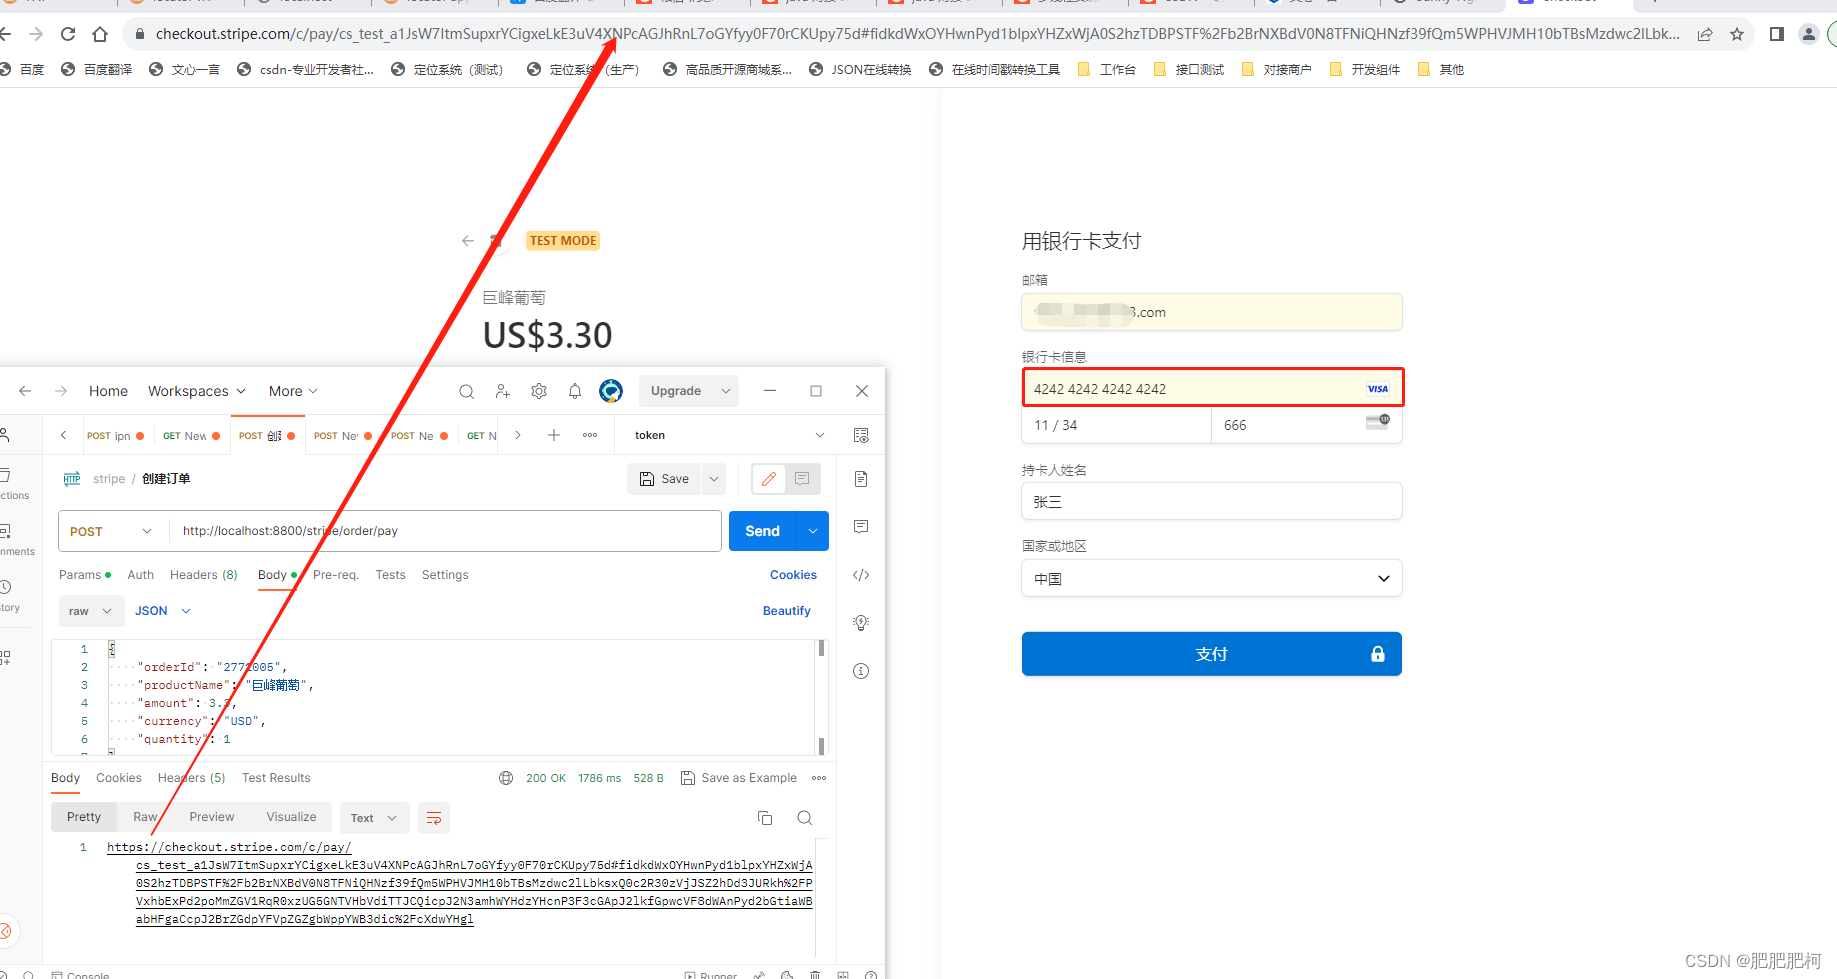
Task: Switch to the Headers (8) tab
Action: [203, 575]
